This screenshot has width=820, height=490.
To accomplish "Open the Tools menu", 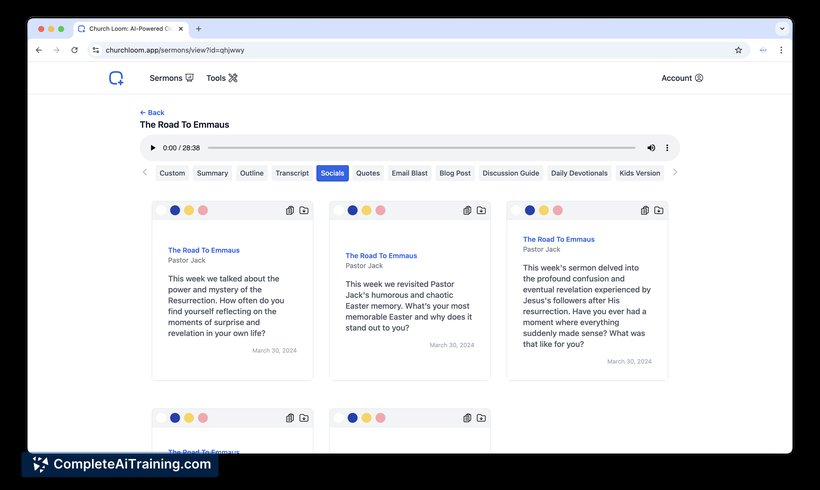I will (x=222, y=78).
